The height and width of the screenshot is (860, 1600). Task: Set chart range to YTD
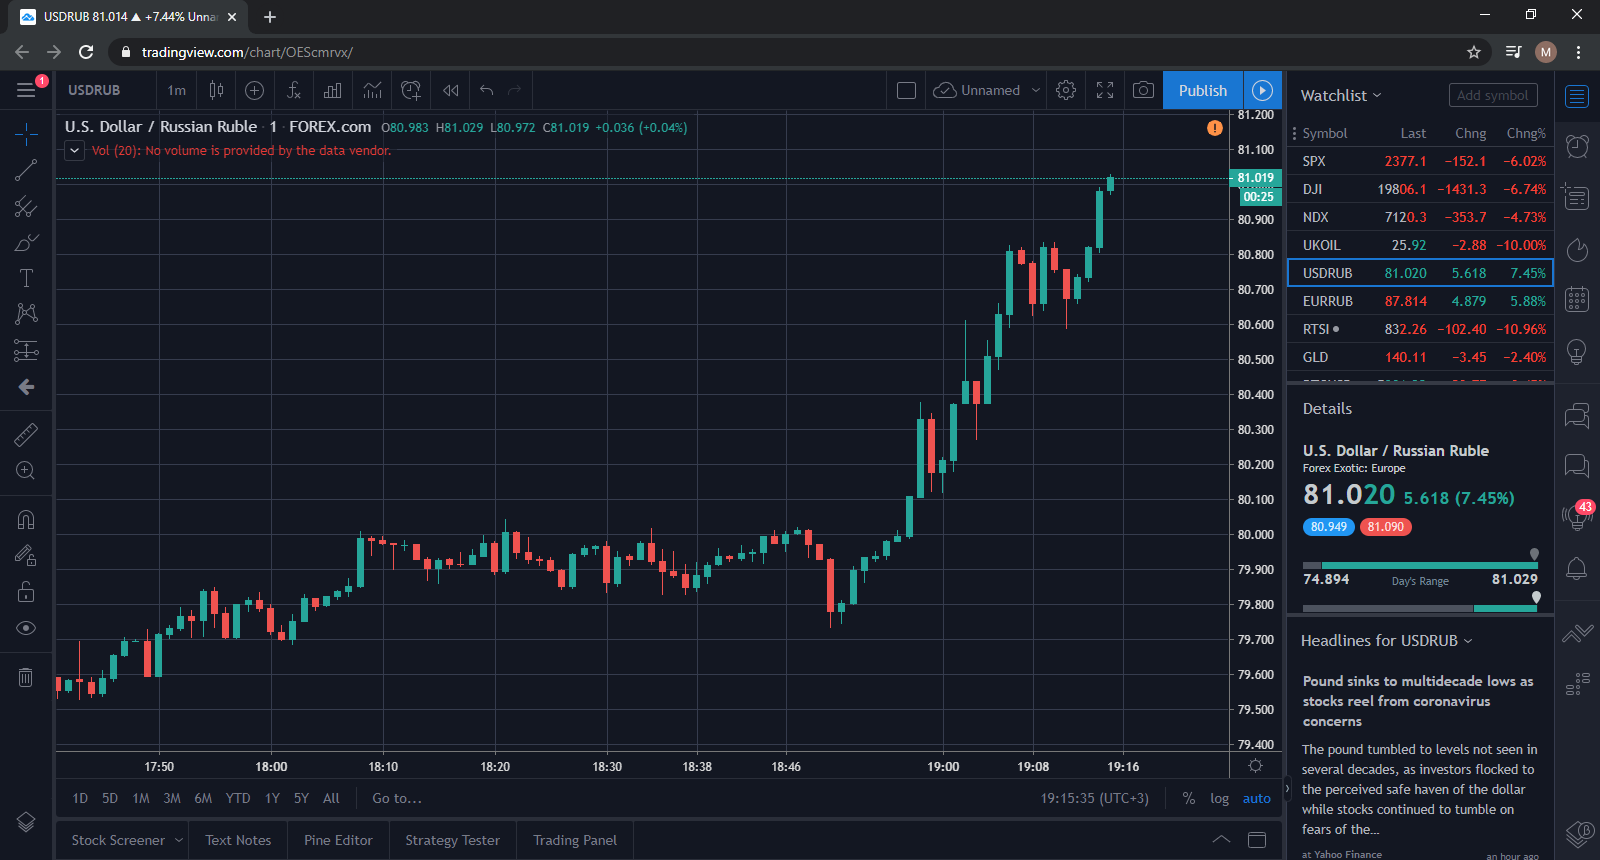click(x=238, y=798)
